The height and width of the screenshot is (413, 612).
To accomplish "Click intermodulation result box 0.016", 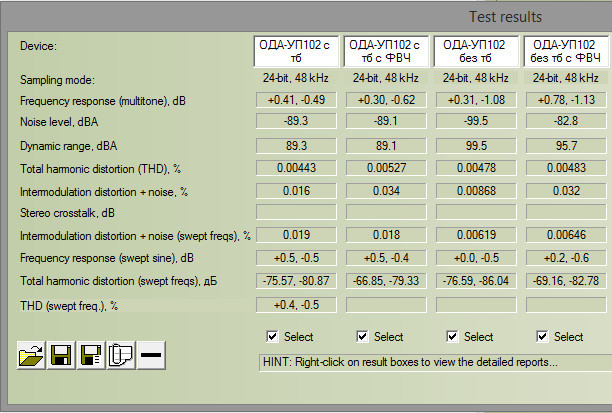I will [296, 191].
